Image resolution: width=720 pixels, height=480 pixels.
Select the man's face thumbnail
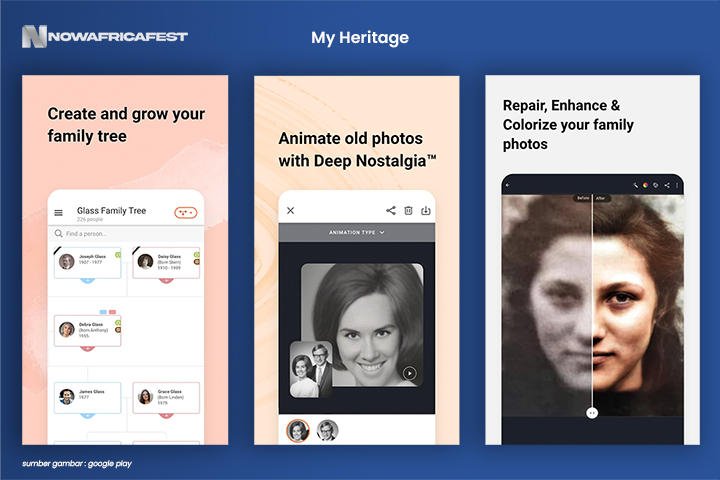click(327, 431)
